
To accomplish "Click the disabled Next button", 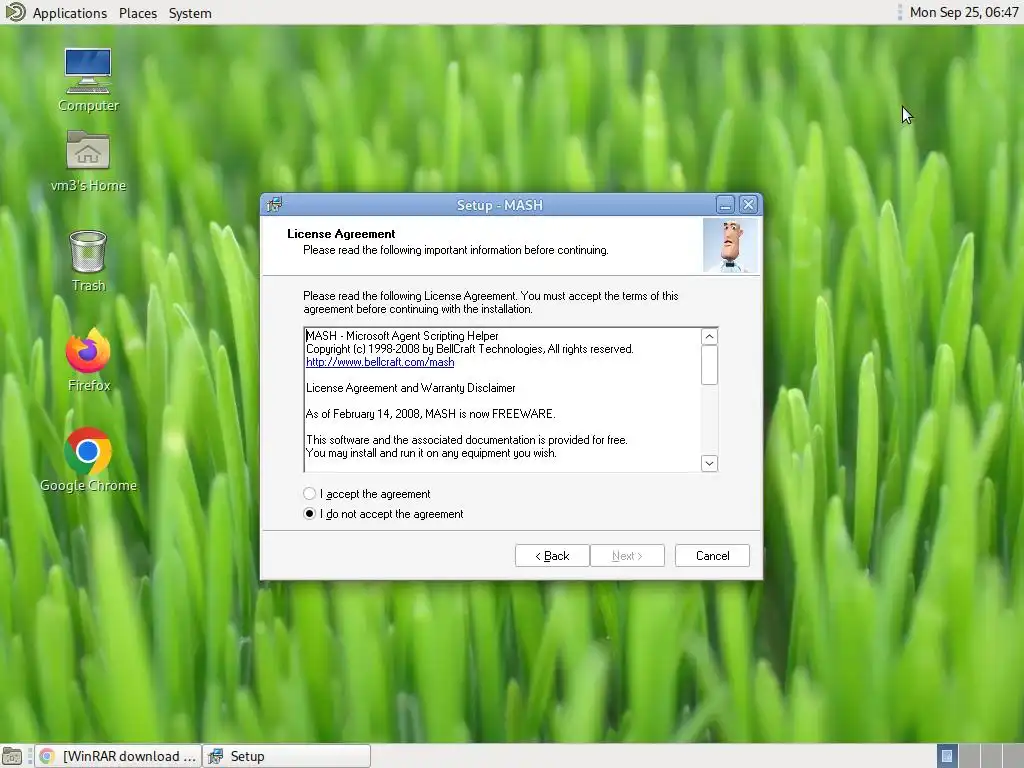I will tap(627, 556).
